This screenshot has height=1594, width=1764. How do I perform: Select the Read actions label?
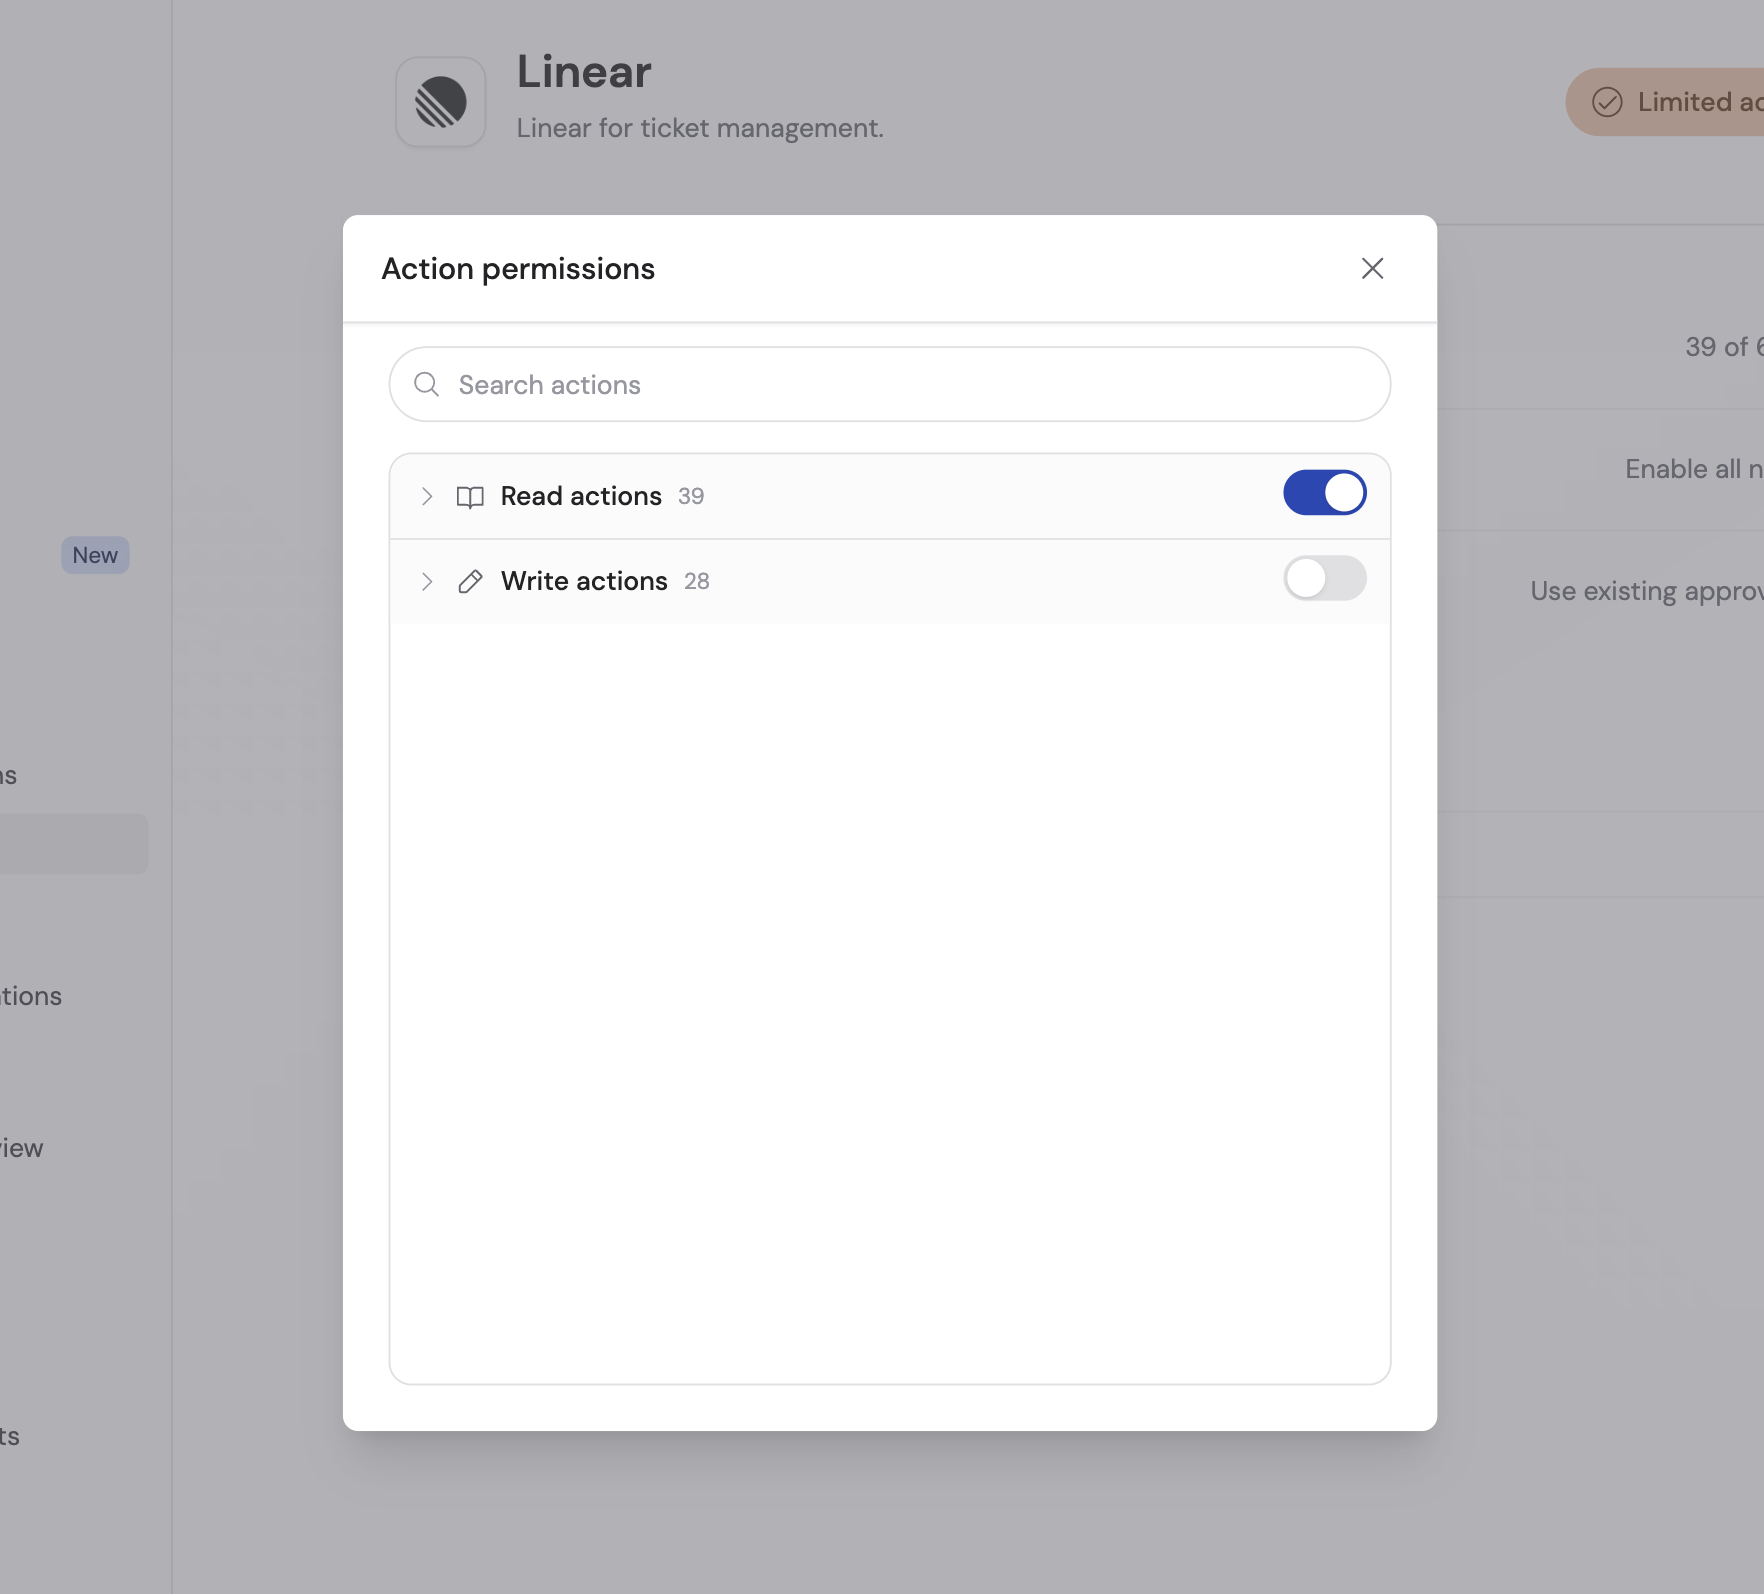coord(581,496)
